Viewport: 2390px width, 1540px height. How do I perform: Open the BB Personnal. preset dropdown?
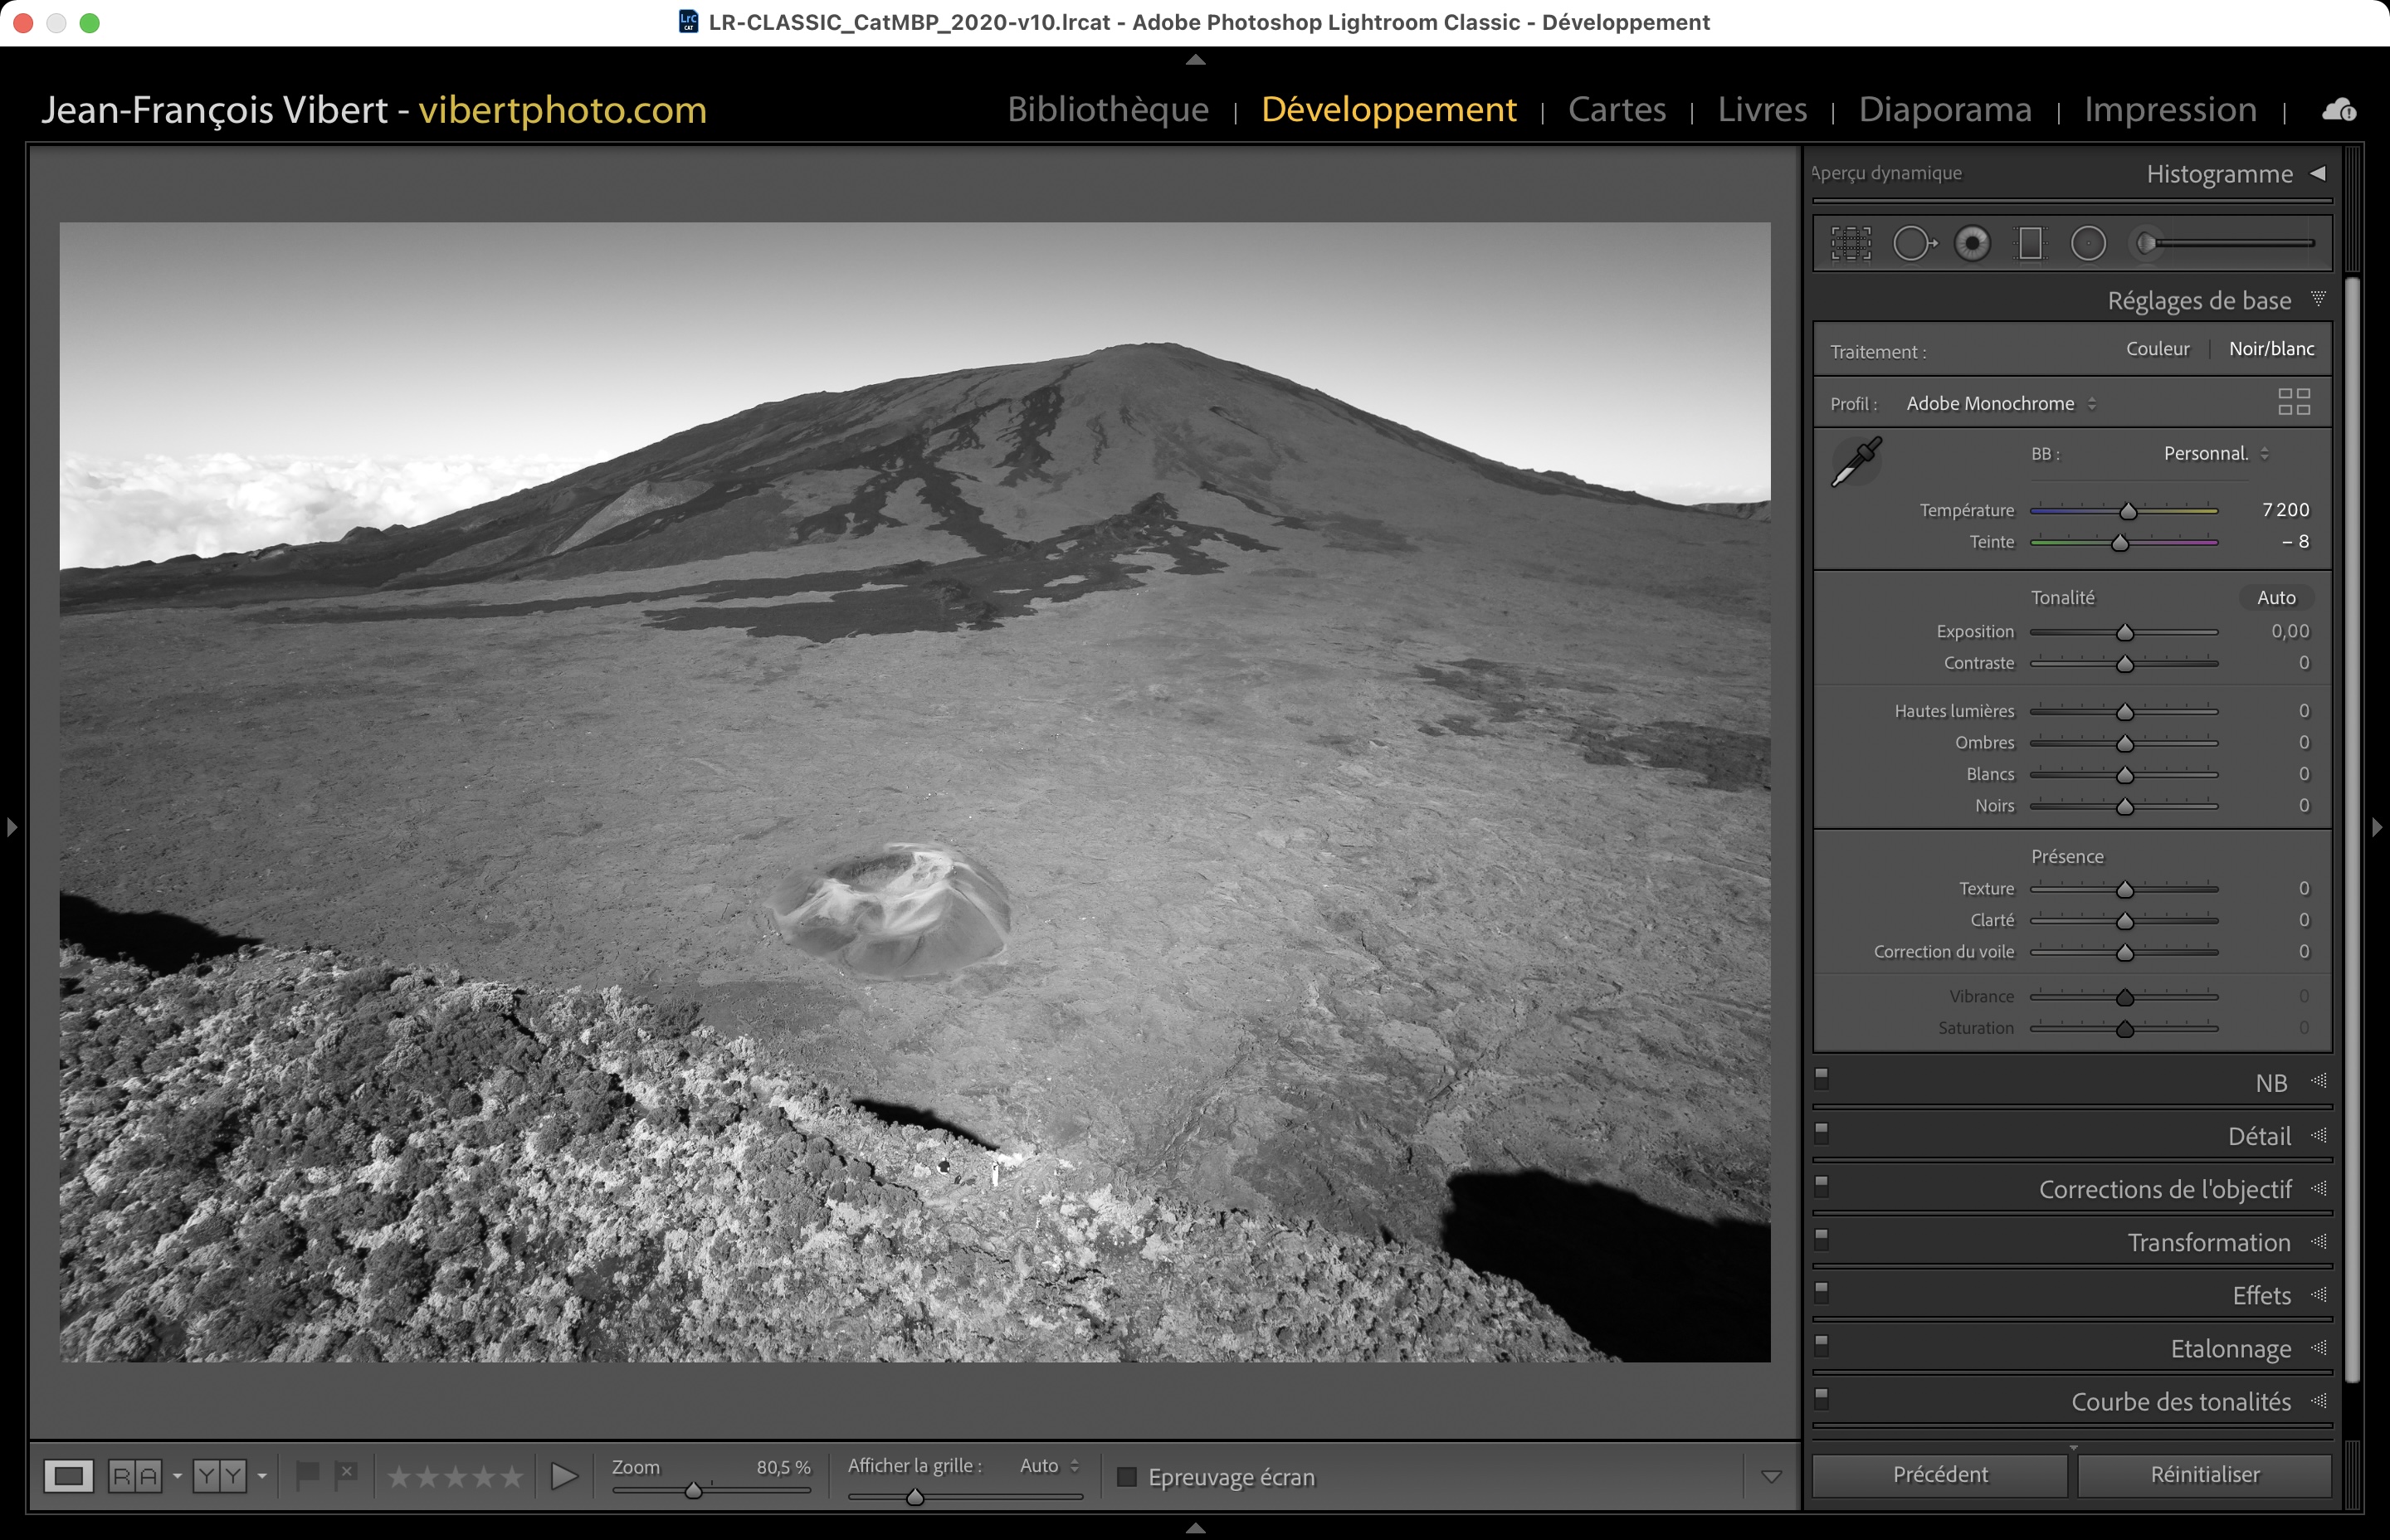tap(2215, 454)
